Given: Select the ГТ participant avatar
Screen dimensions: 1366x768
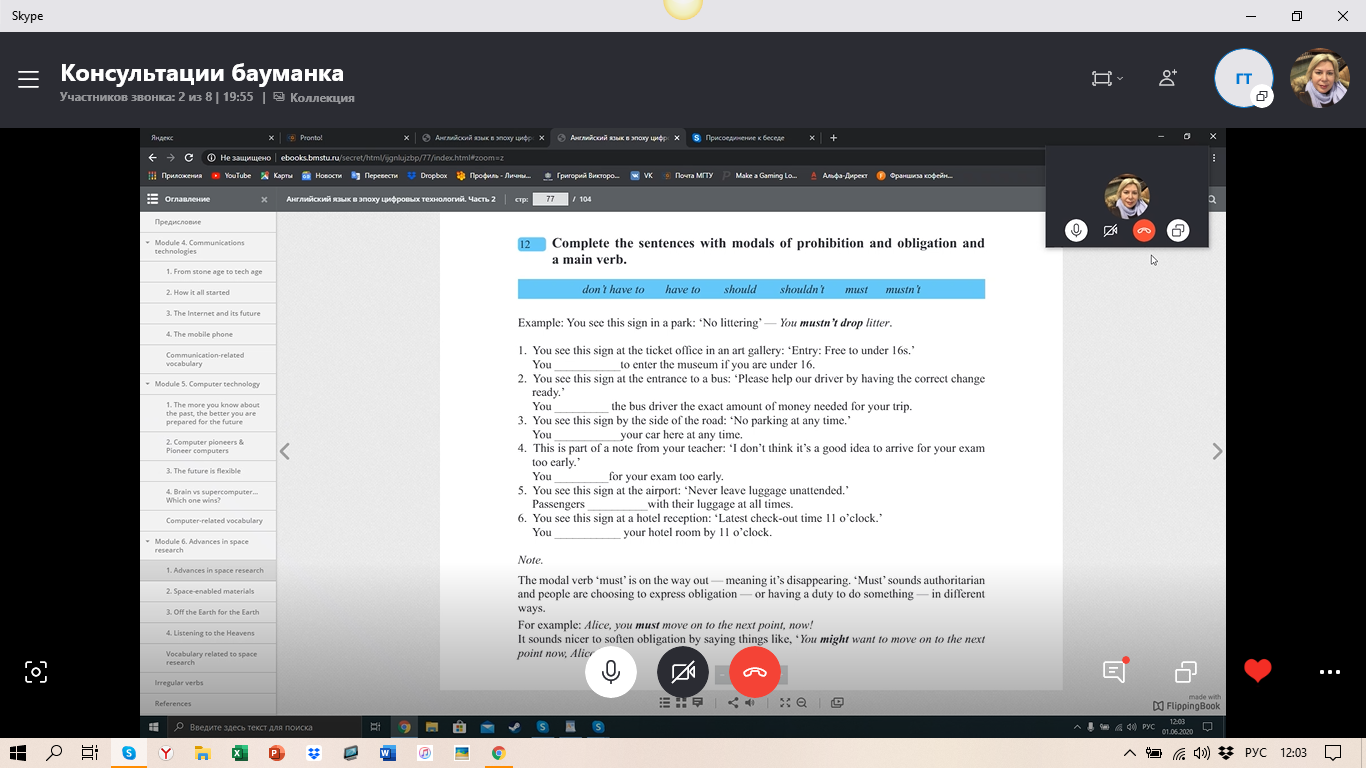Looking at the screenshot, I should tap(1243, 78).
